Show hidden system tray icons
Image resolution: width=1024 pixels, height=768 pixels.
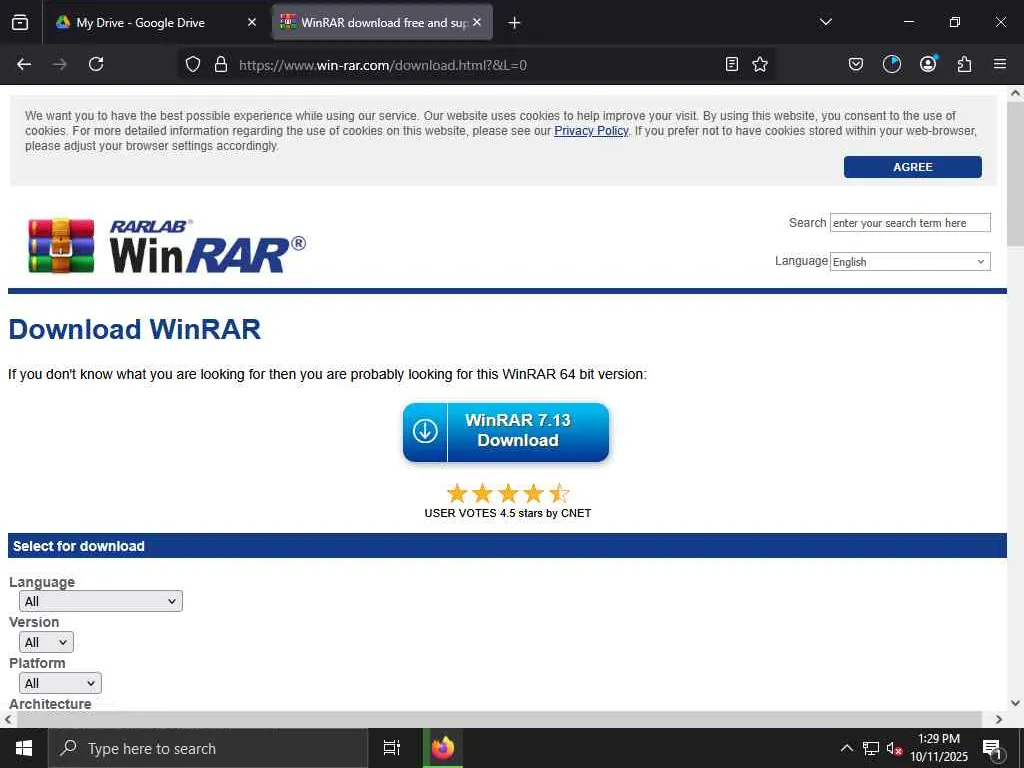click(x=846, y=748)
